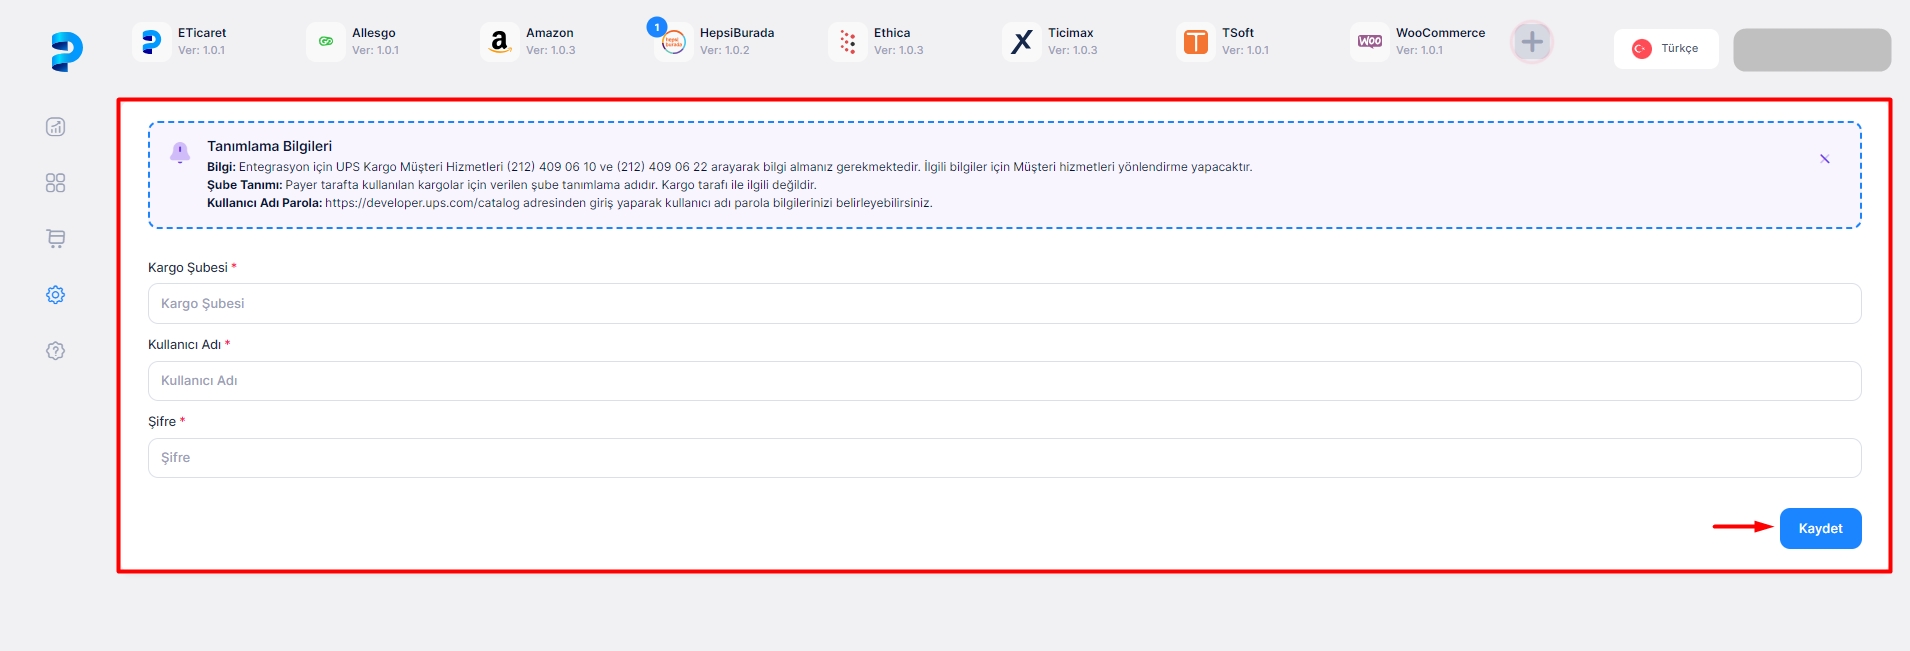Add a new integration with plus icon
The height and width of the screenshot is (651, 1910).
pos(1531,42)
